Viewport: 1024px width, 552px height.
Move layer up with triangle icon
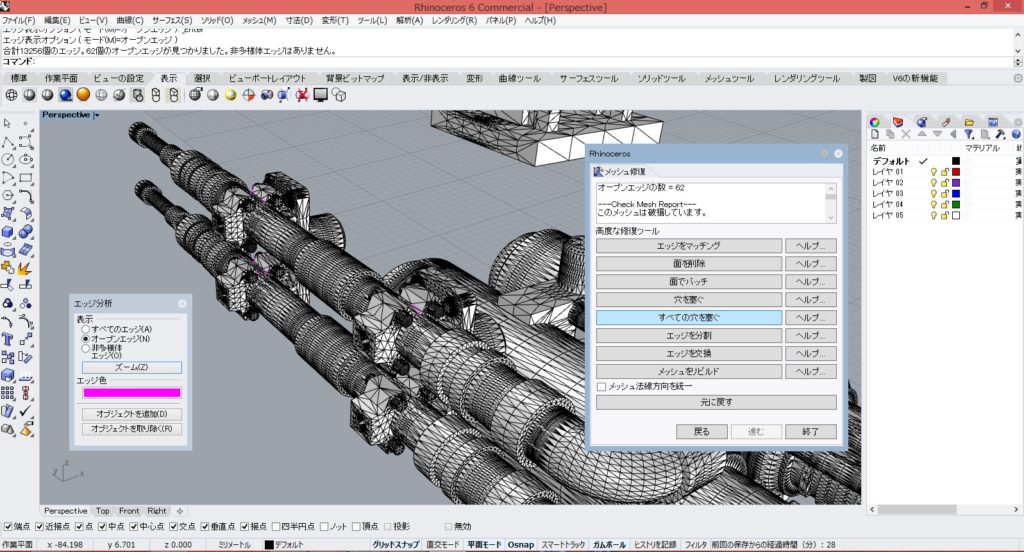click(x=921, y=134)
